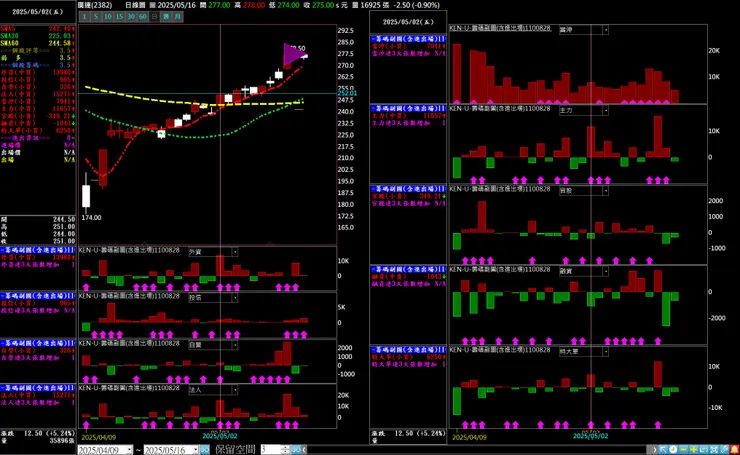Click the stock name 廣達(2382)
740x455 pixels.
[95, 5]
